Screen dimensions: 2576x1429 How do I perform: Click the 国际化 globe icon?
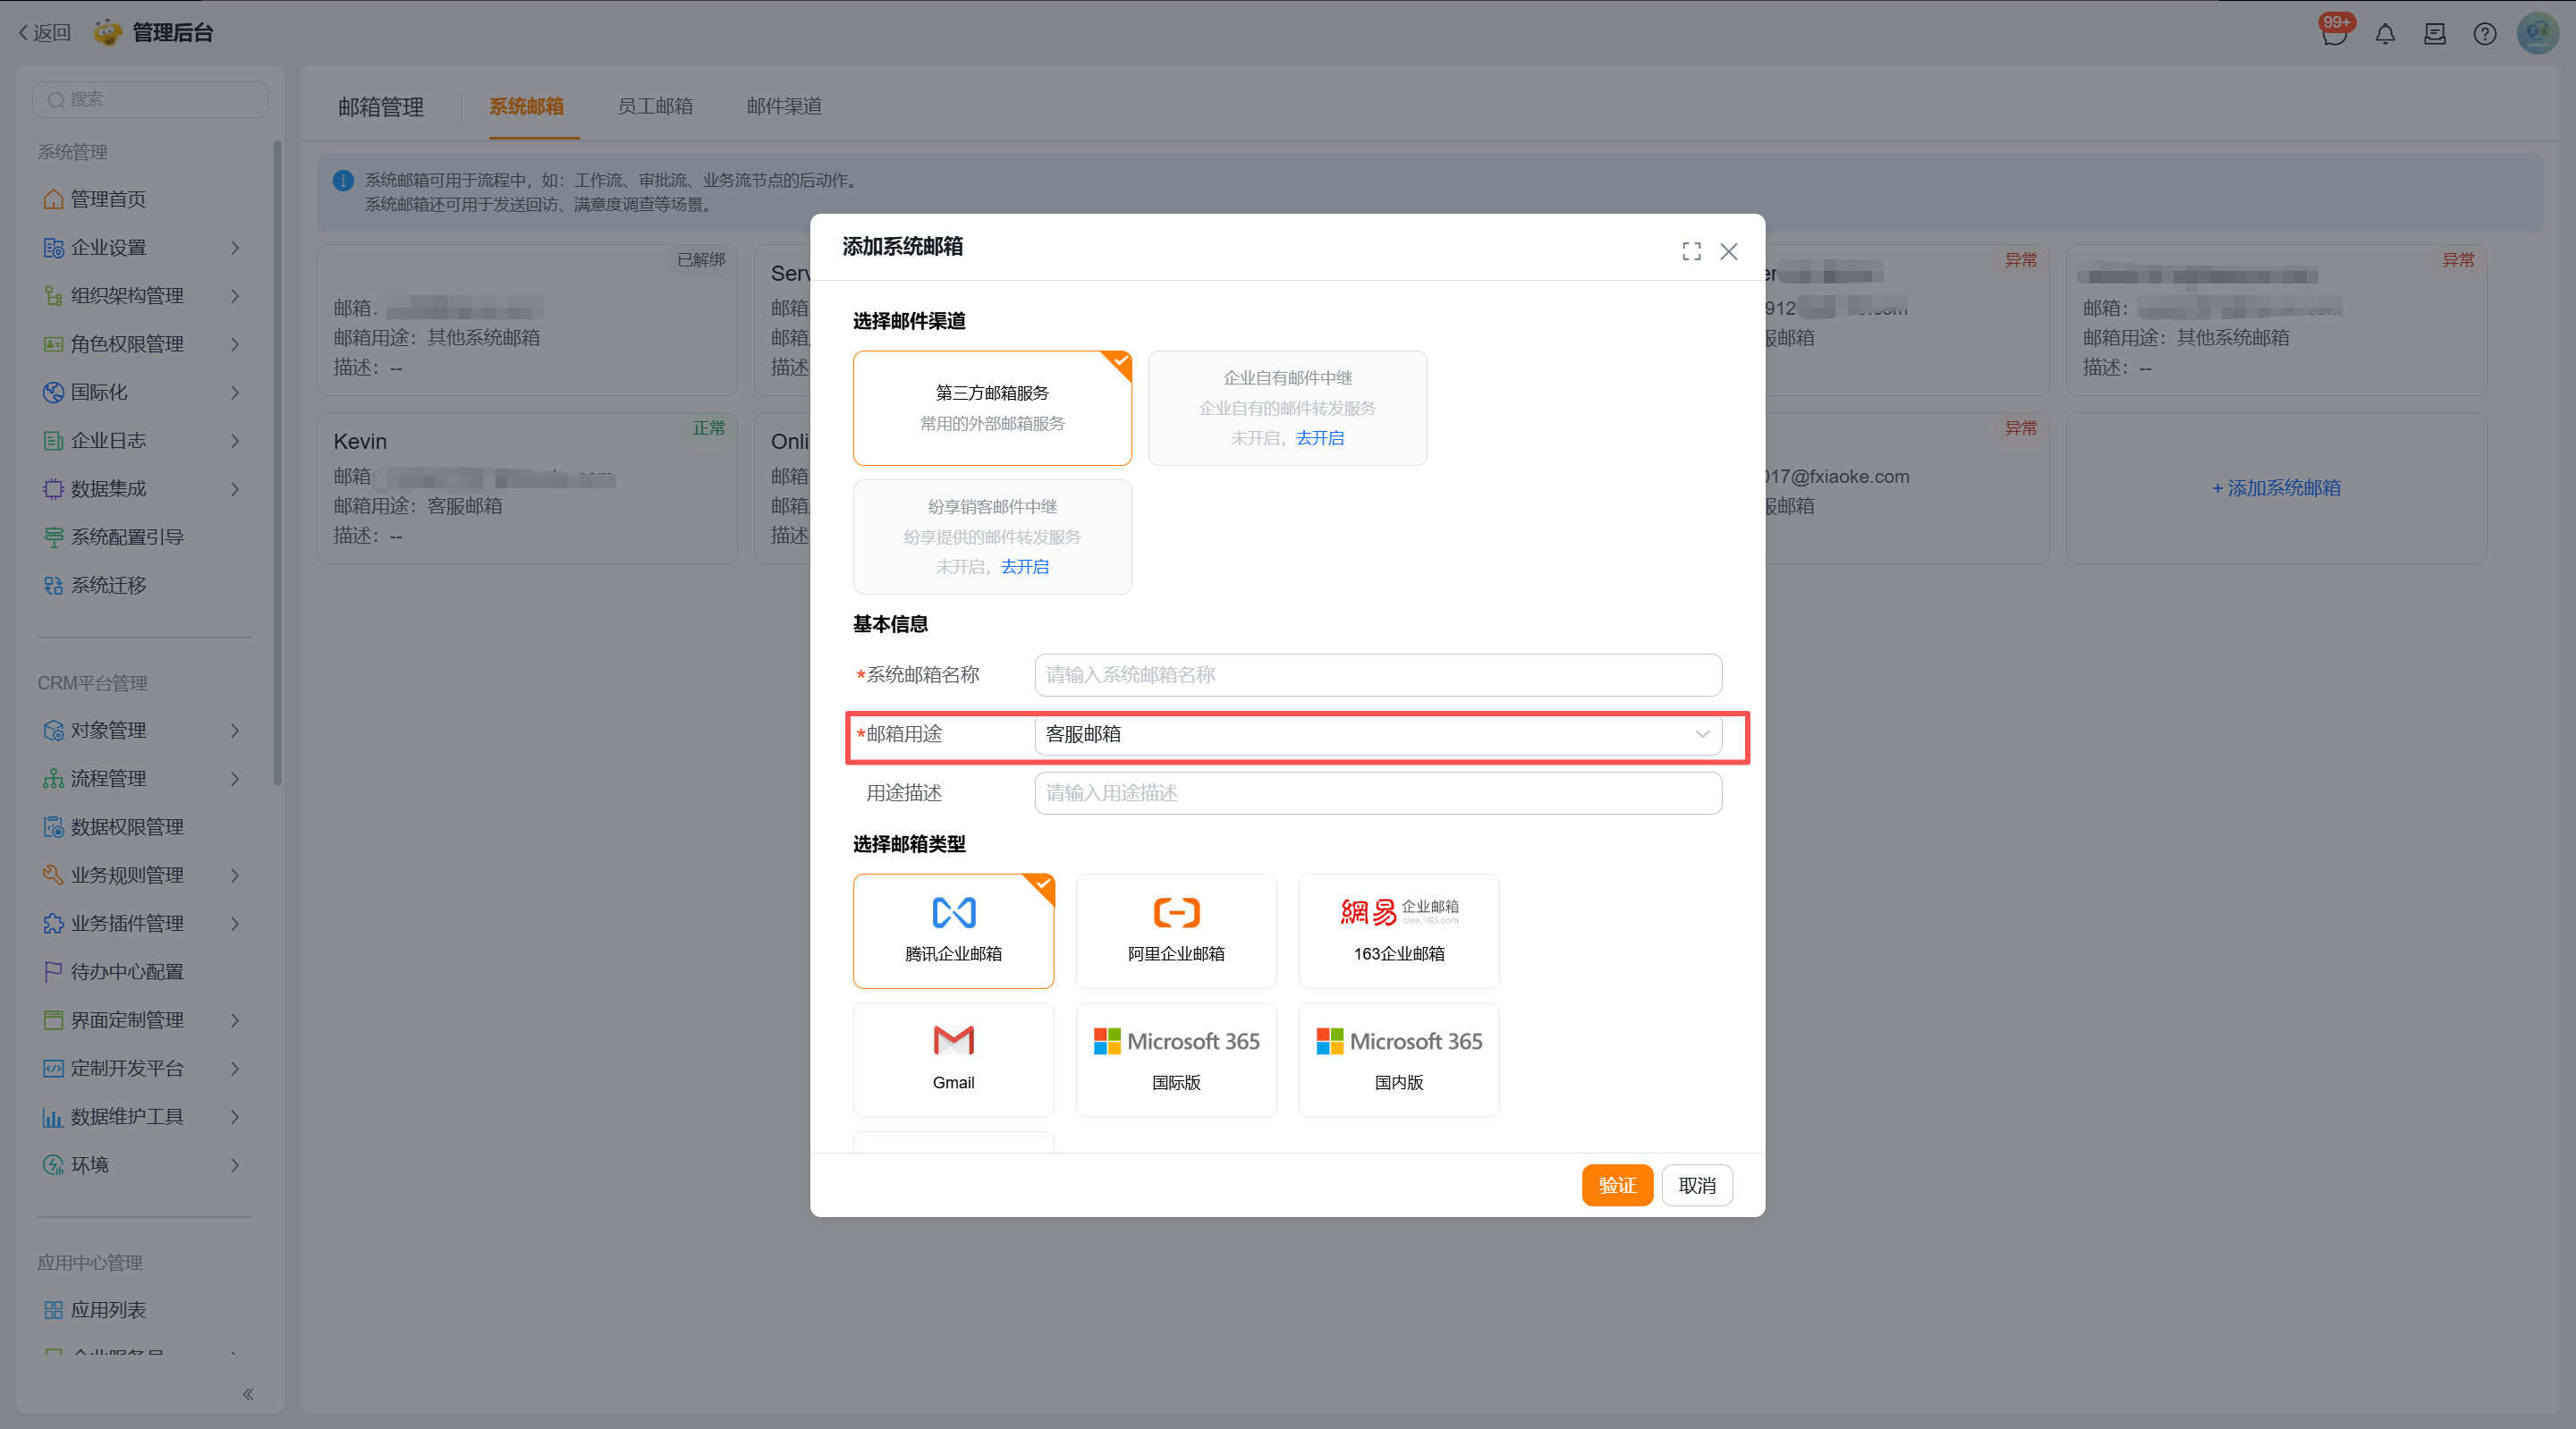(53, 392)
